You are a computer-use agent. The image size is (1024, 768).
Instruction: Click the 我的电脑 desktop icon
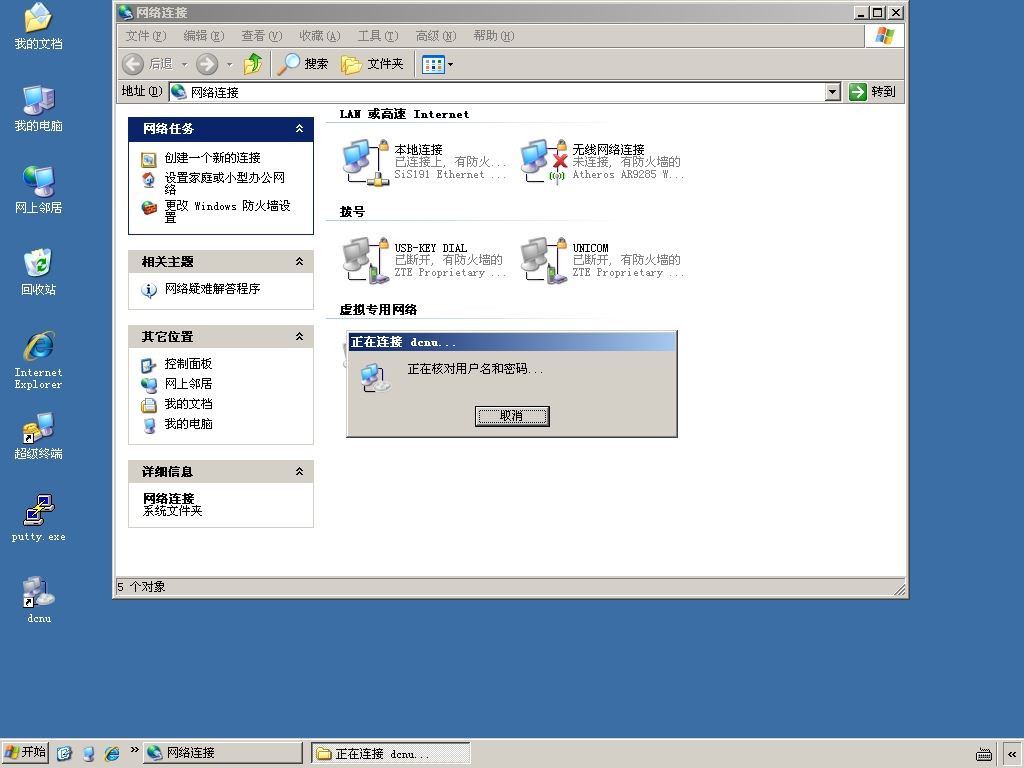click(x=39, y=108)
